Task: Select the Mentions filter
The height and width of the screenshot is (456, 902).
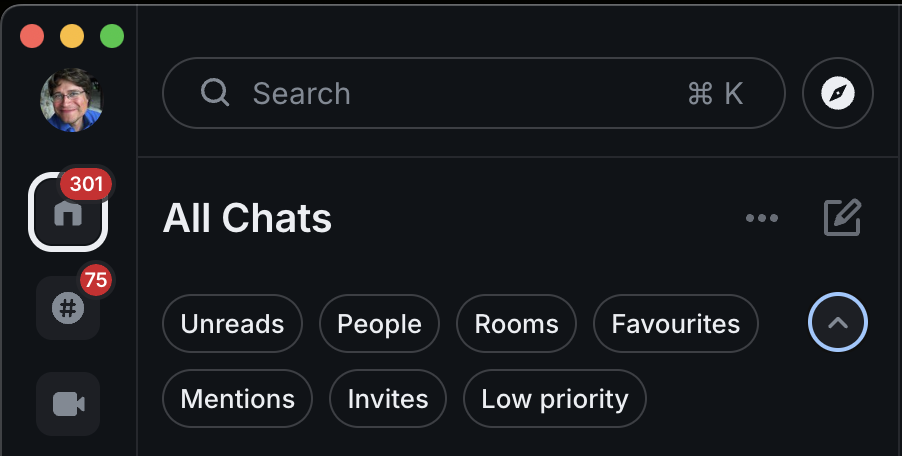Action: [238, 399]
